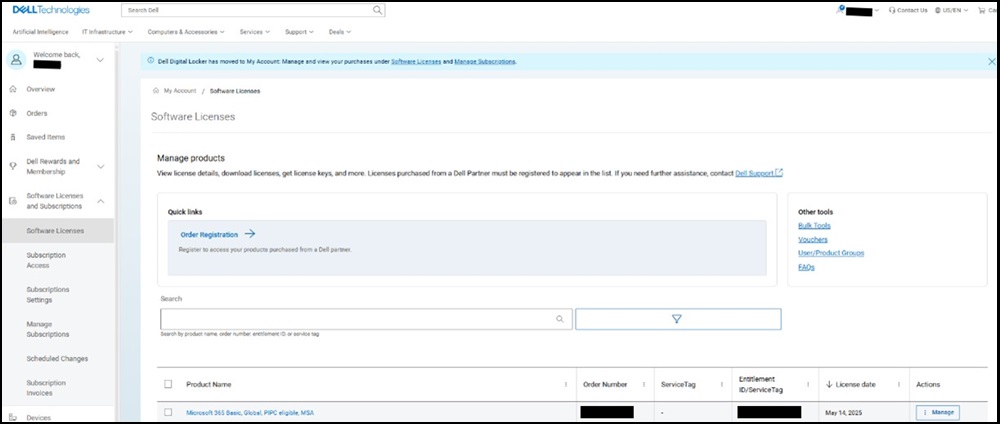This screenshot has width=1000, height=424.
Task: Open the Support menu
Action: (300, 32)
